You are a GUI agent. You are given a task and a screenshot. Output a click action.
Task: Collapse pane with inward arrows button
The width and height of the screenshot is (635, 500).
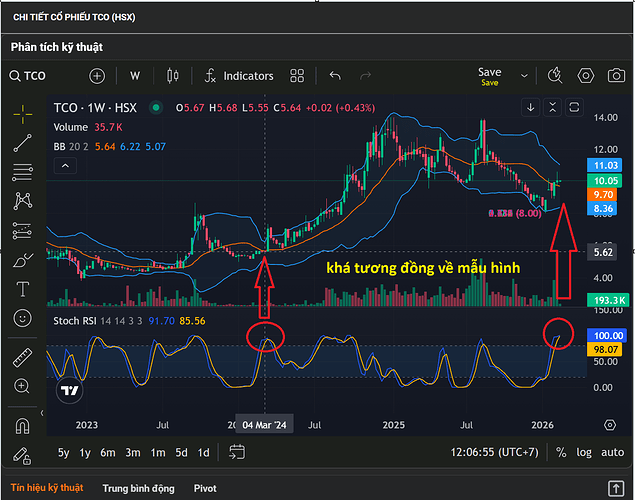(x=552, y=108)
